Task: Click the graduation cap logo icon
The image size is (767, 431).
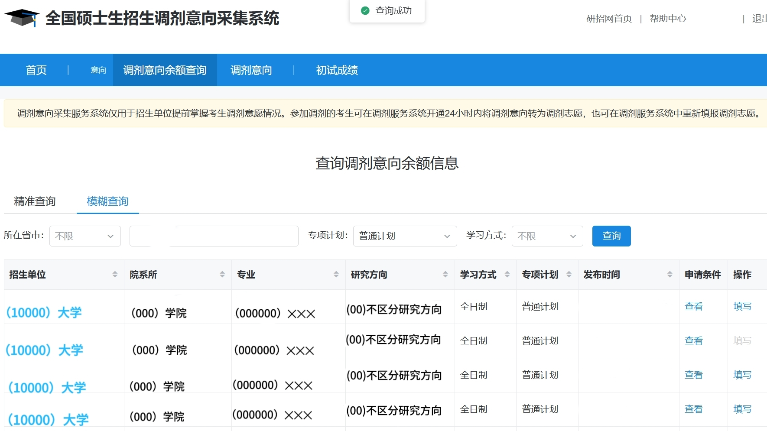Action: 22,18
